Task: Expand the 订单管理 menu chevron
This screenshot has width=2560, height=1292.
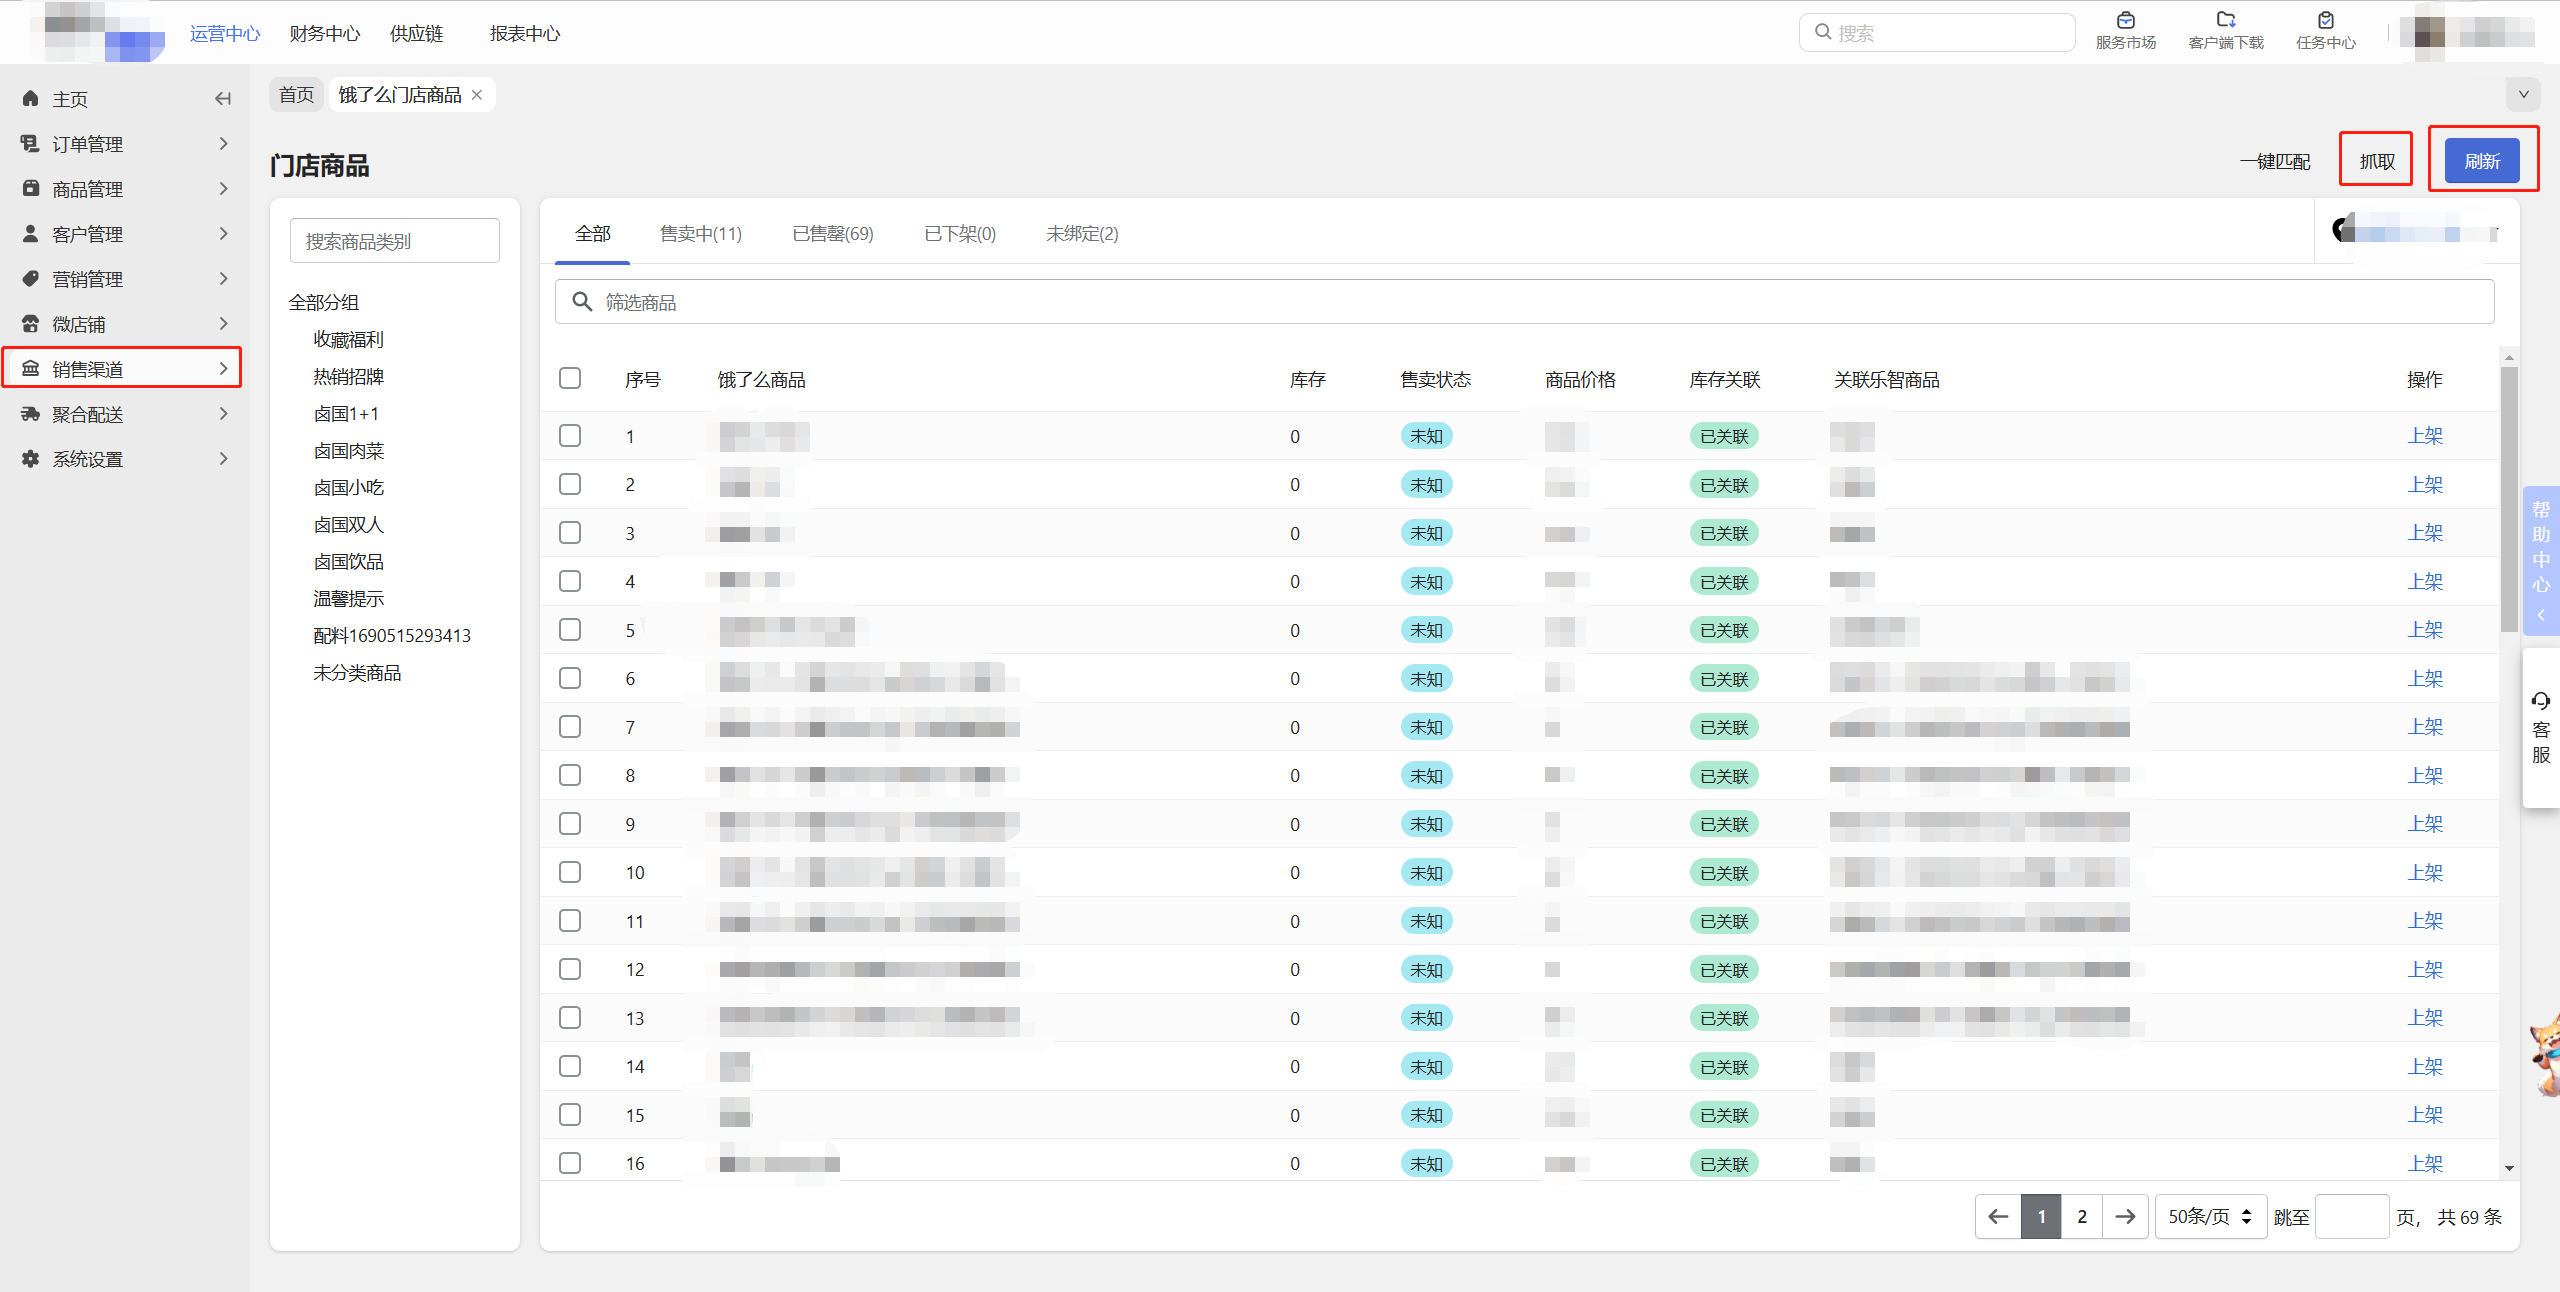Action: (x=223, y=144)
